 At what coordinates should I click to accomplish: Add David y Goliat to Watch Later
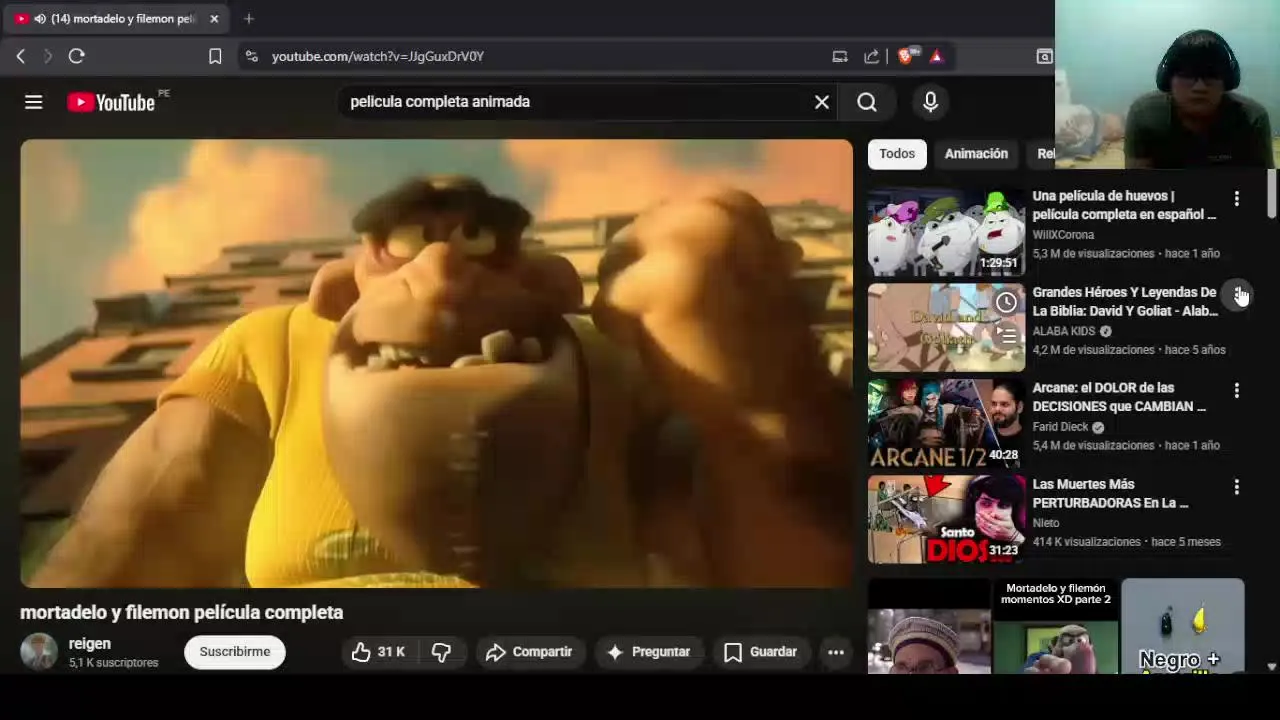click(x=1007, y=302)
